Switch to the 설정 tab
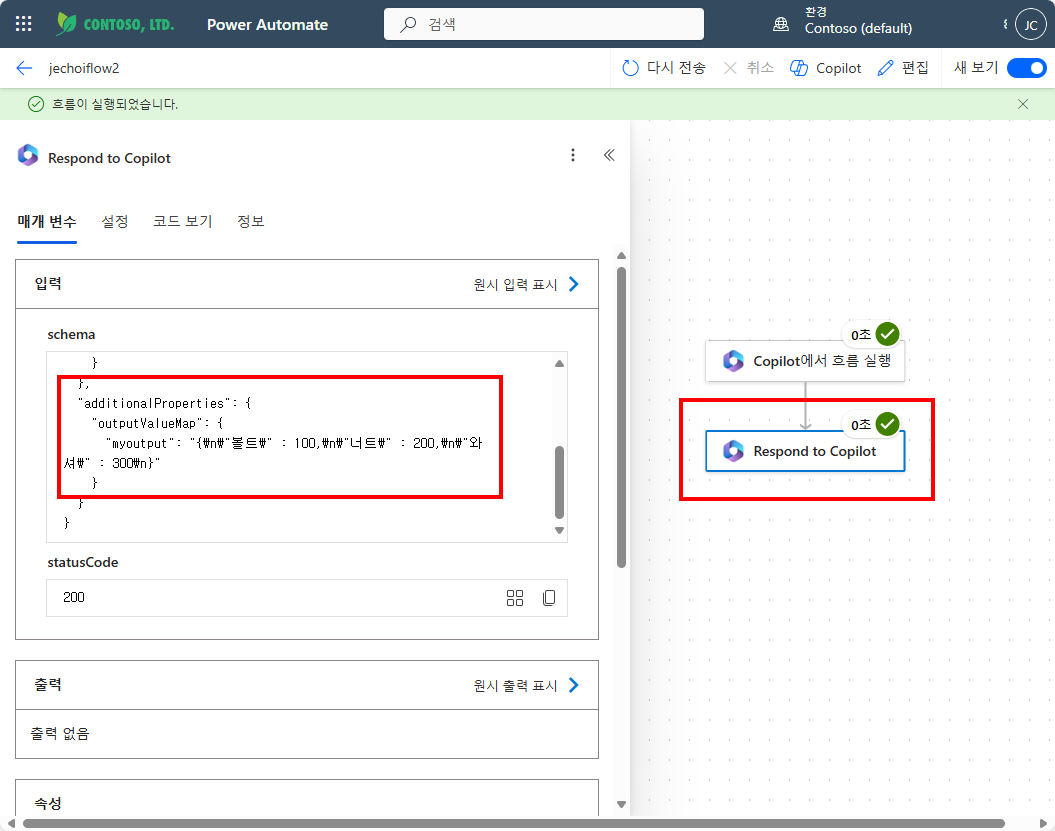 (x=115, y=221)
